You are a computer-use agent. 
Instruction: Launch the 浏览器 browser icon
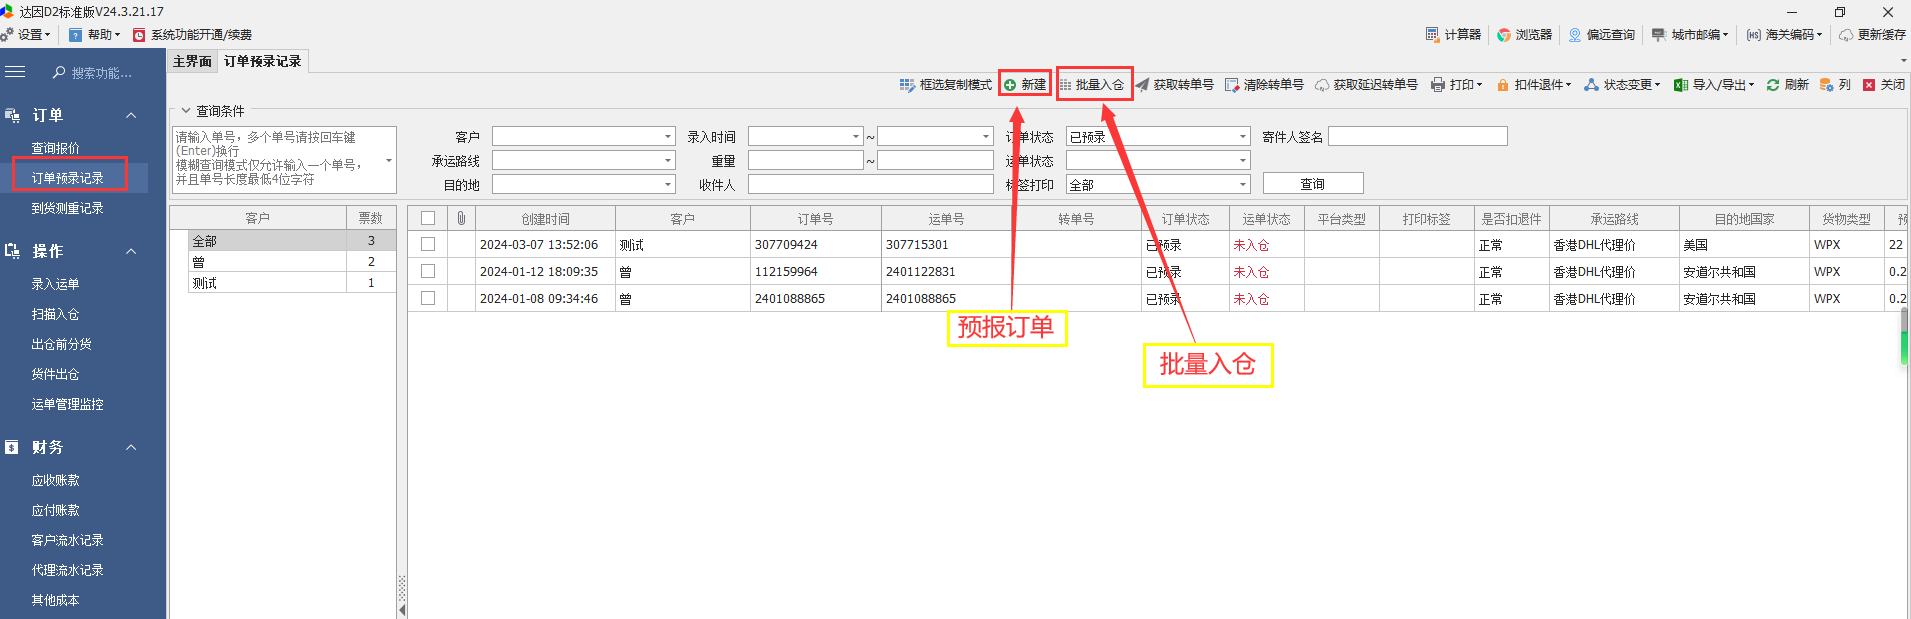[x=1504, y=34]
